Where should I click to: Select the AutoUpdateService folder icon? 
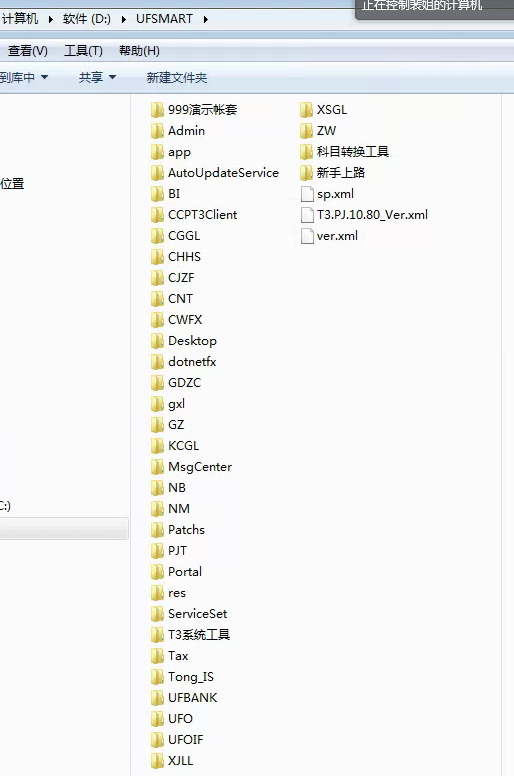pos(157,173)
